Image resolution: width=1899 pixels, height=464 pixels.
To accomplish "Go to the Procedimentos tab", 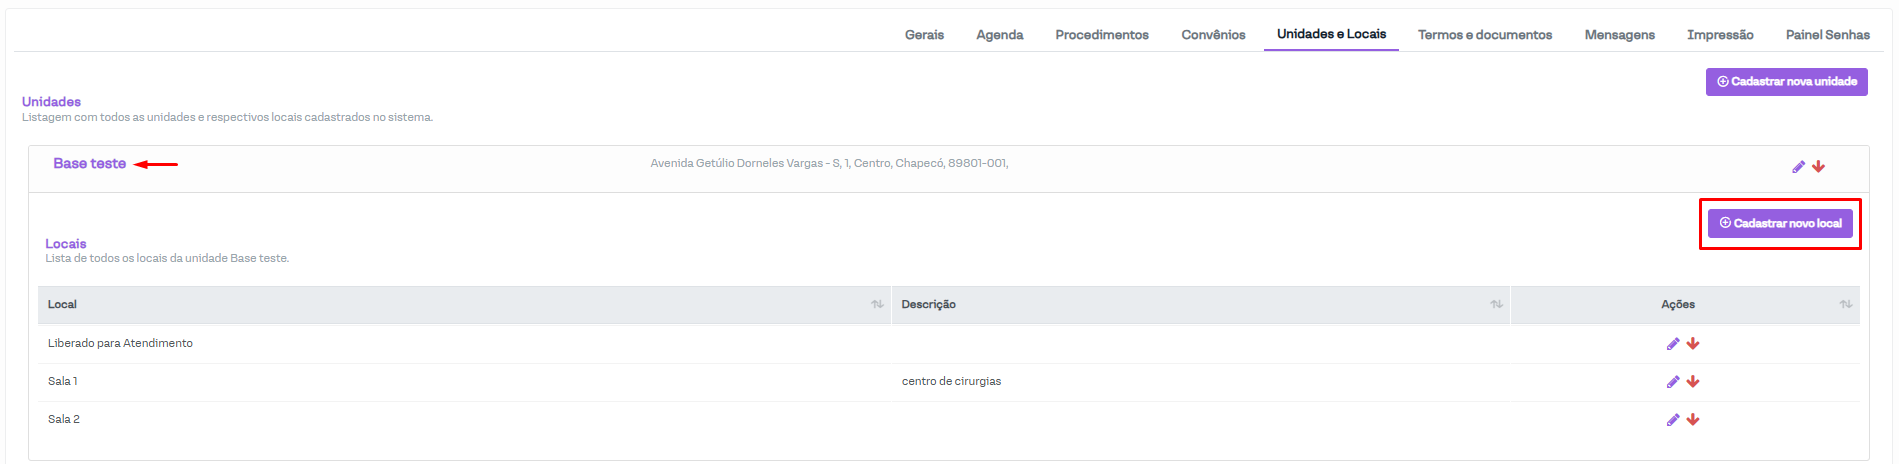I will coord(1101,35).
